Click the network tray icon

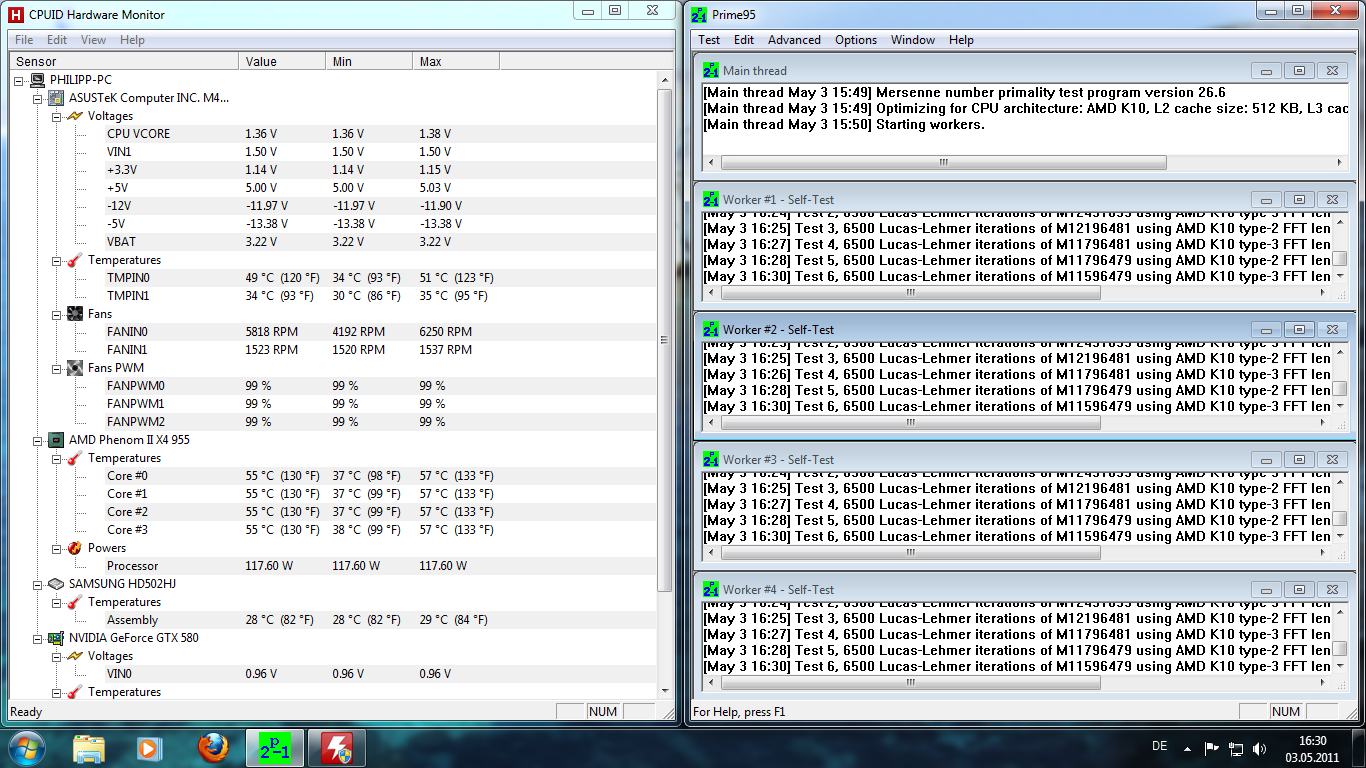tap(1236, 748)
